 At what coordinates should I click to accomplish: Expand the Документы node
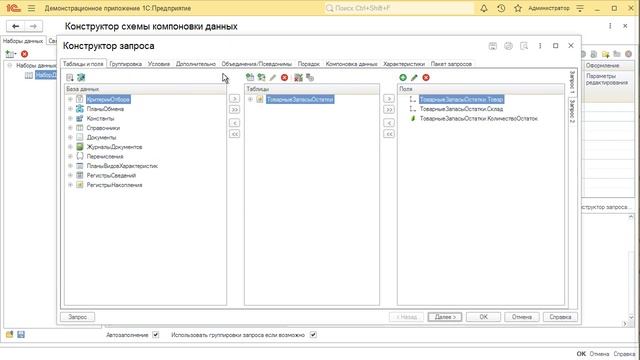point(70,137)
